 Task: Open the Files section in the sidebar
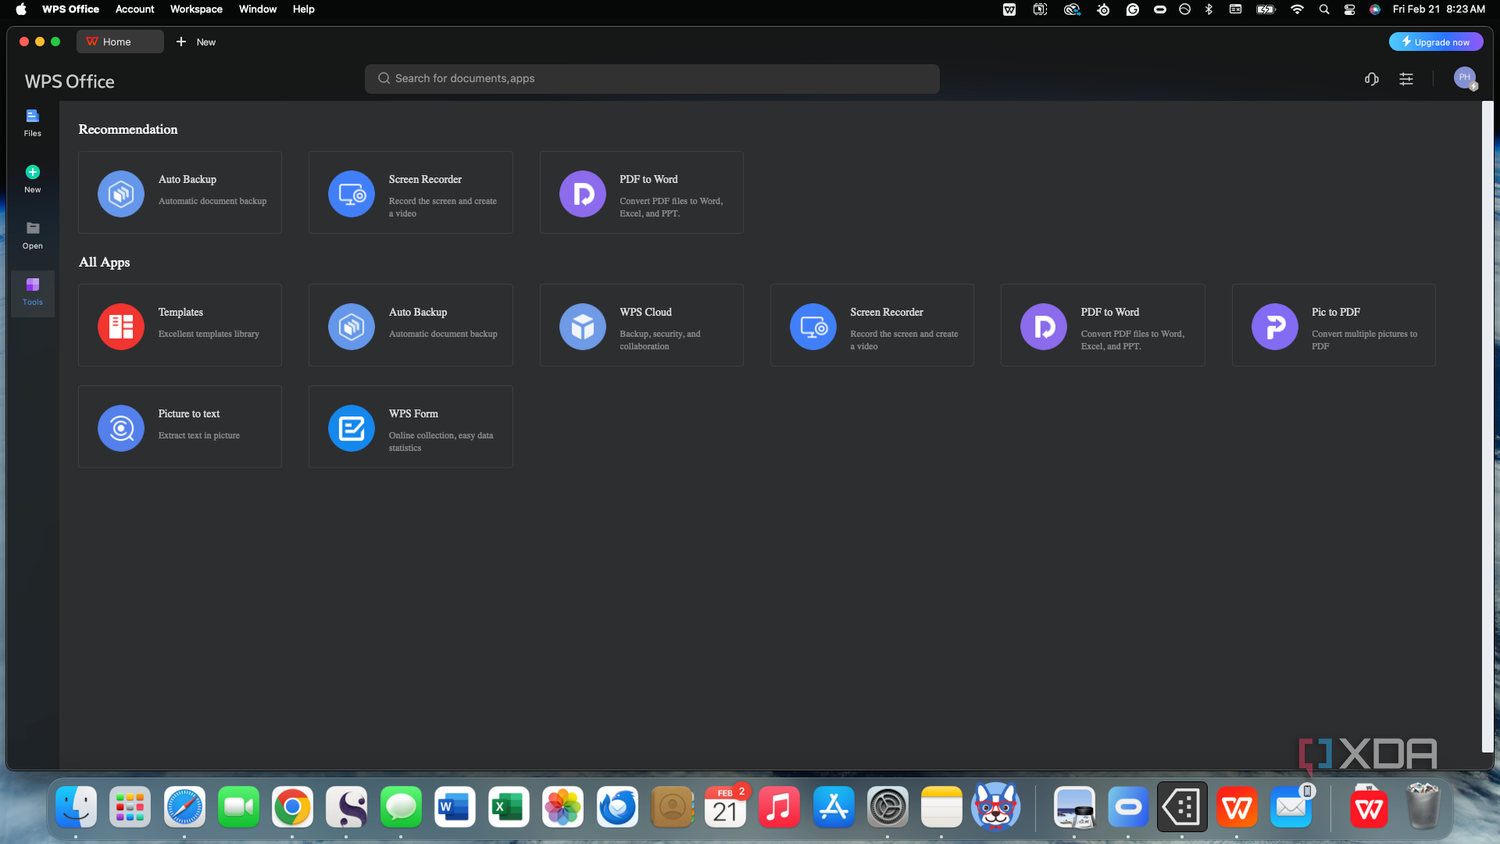click(32, 122)
